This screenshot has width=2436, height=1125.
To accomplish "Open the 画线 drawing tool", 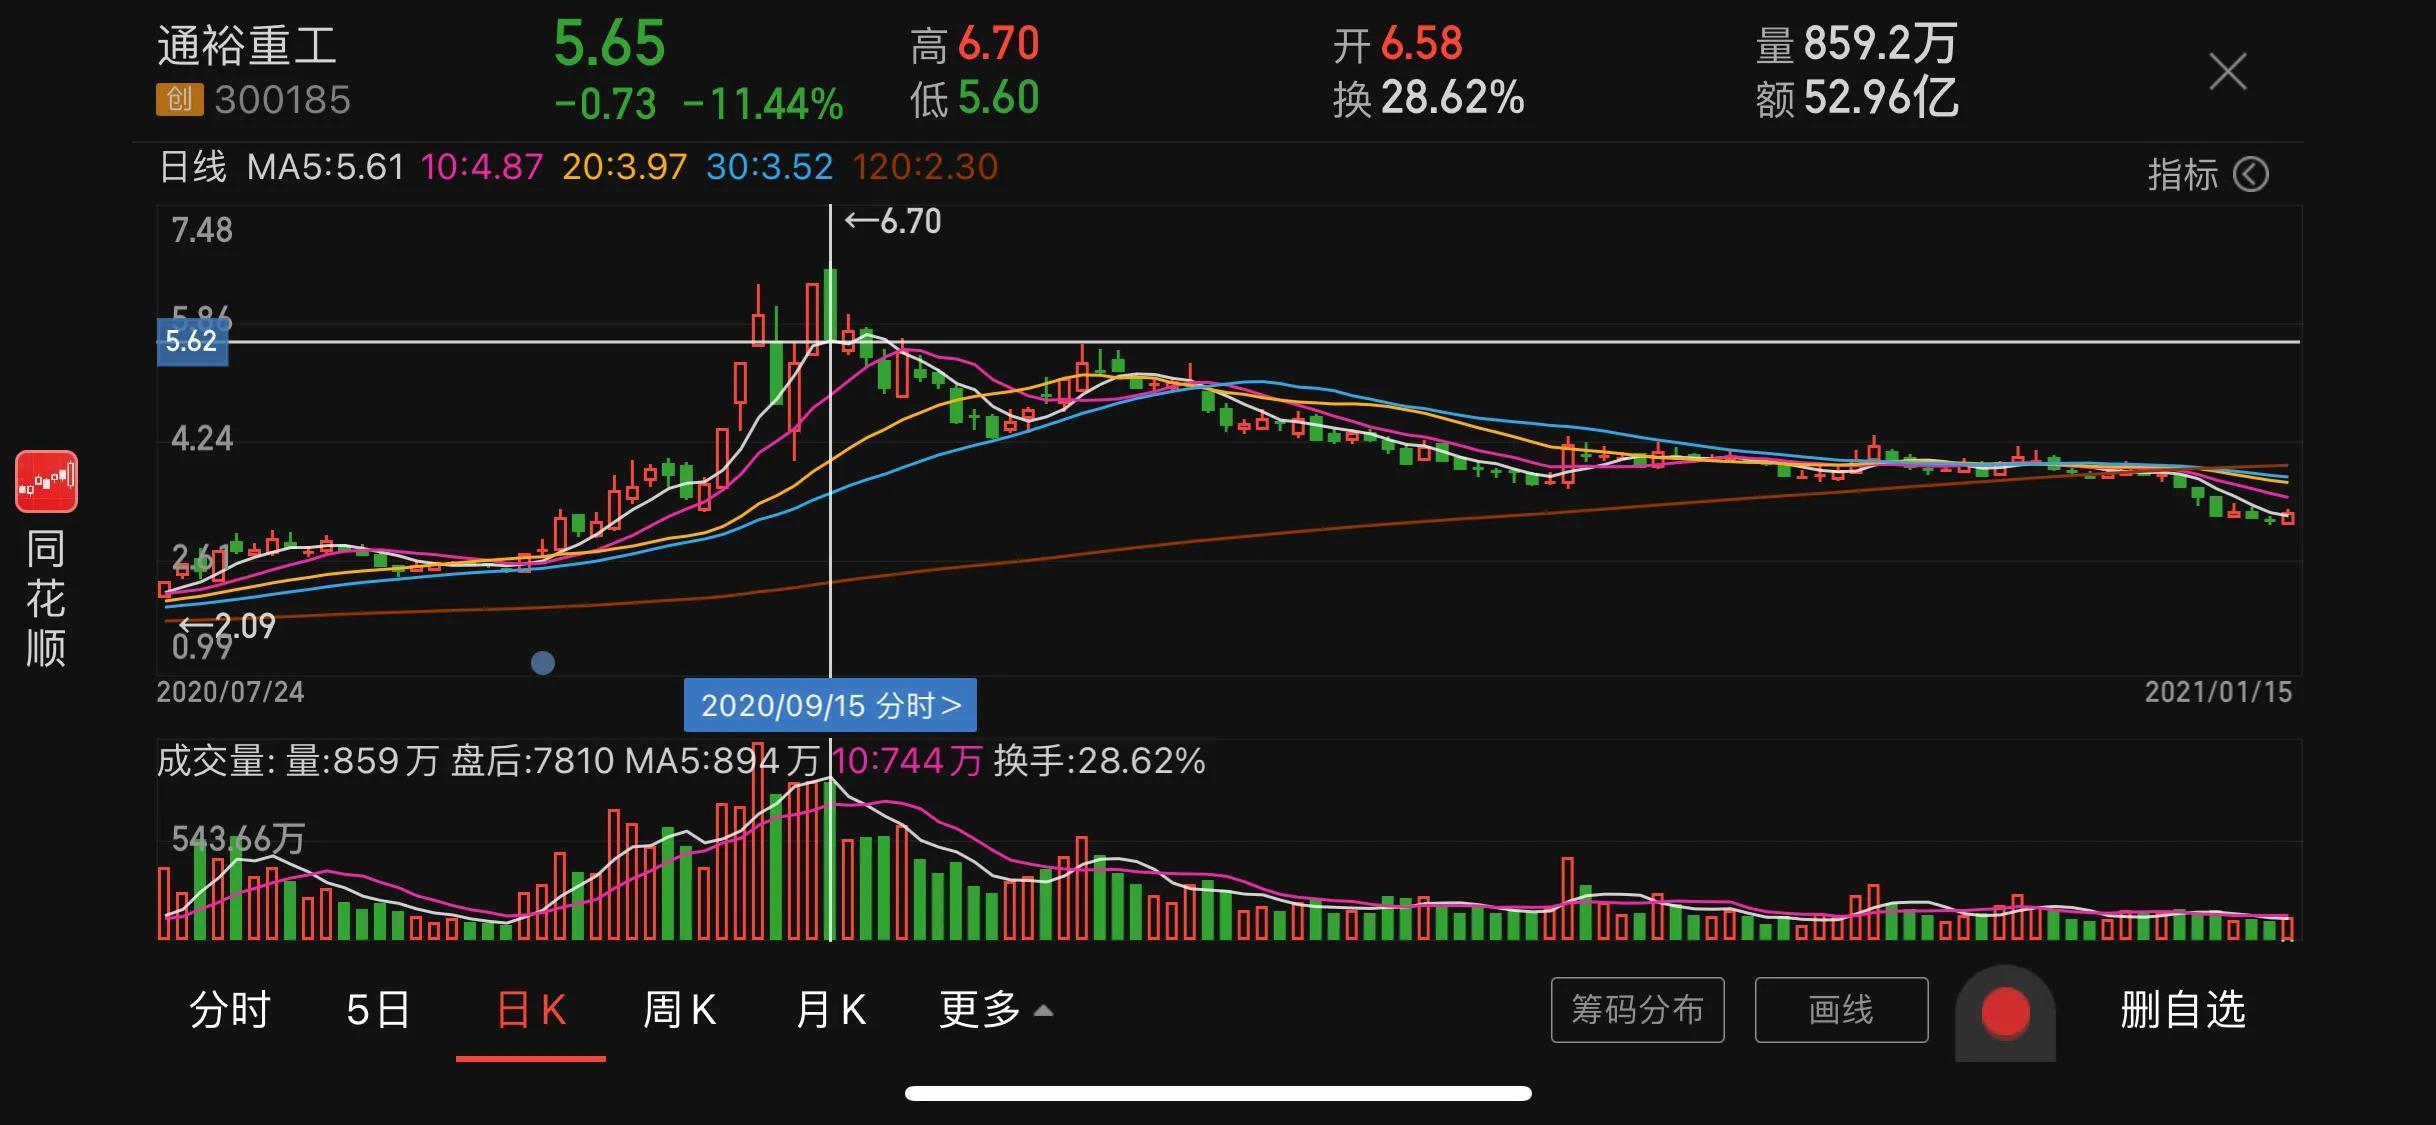I will 1841,1010.
